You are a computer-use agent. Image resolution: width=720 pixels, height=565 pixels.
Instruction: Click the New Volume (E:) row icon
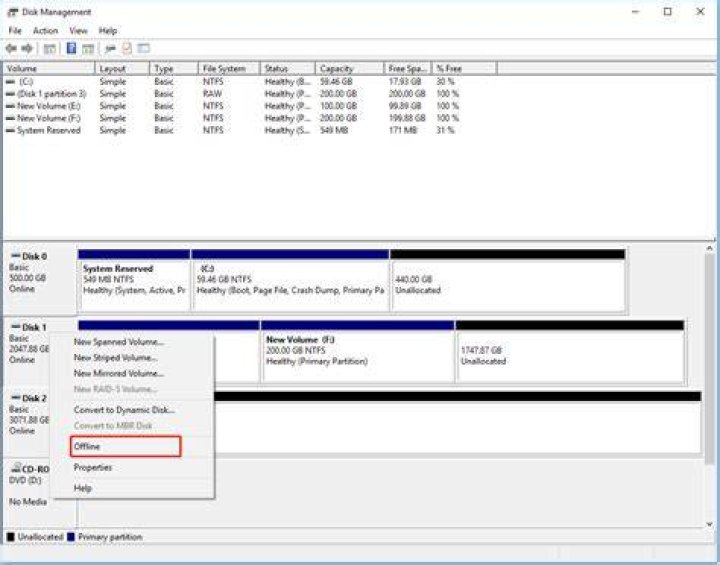point(10,106)
